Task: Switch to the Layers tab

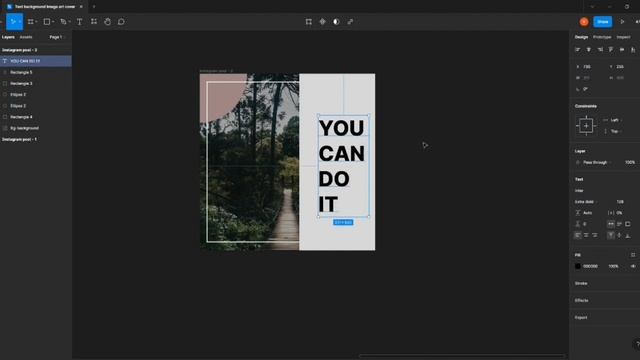Action: point(8,37)
